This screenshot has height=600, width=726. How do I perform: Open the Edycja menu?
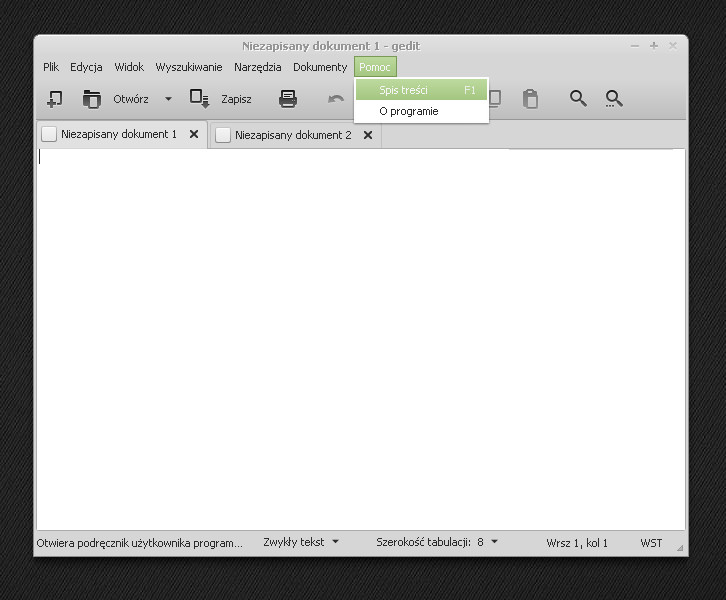pos(86,67)
